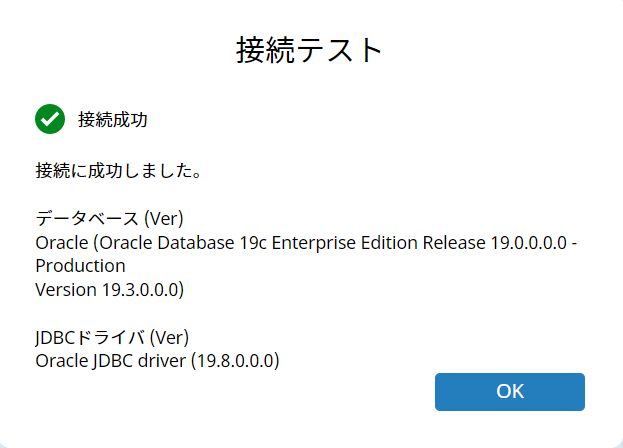
Task: Click the OK button
Action: click(510, 392)
